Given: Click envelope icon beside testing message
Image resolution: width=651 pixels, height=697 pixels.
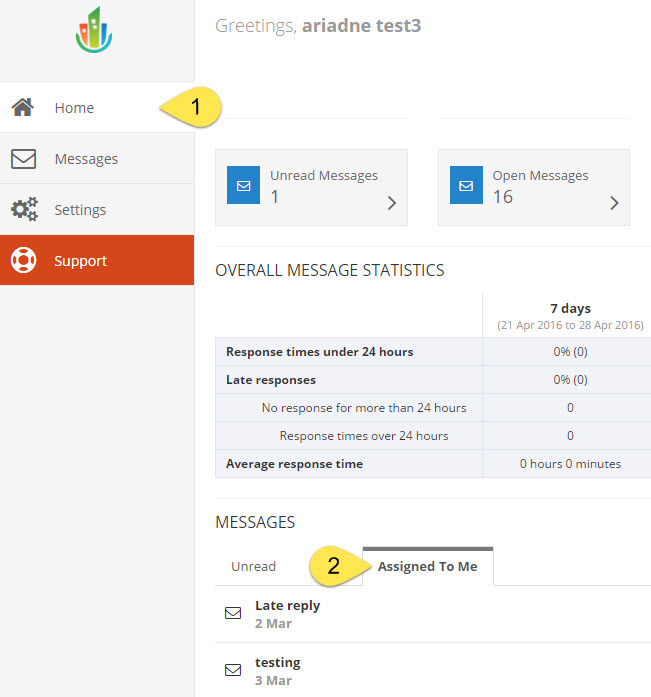Looking at the screenshot, I should (x=233, y=671).
